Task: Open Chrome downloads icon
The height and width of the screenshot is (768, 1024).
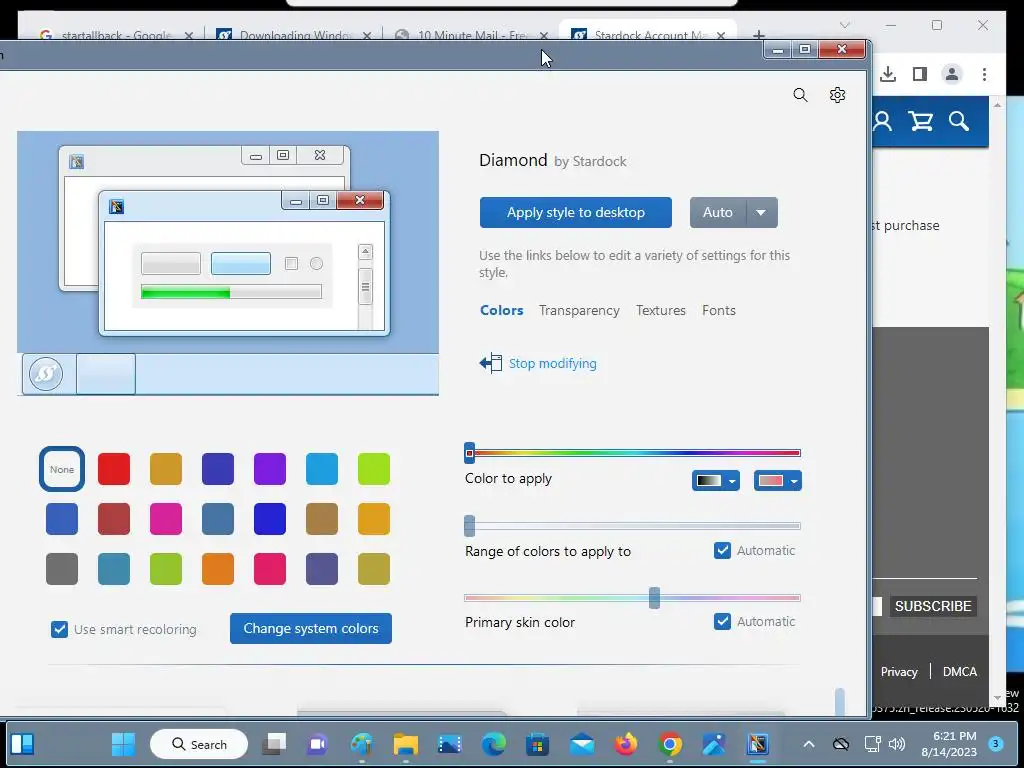Action: point(888,74)
